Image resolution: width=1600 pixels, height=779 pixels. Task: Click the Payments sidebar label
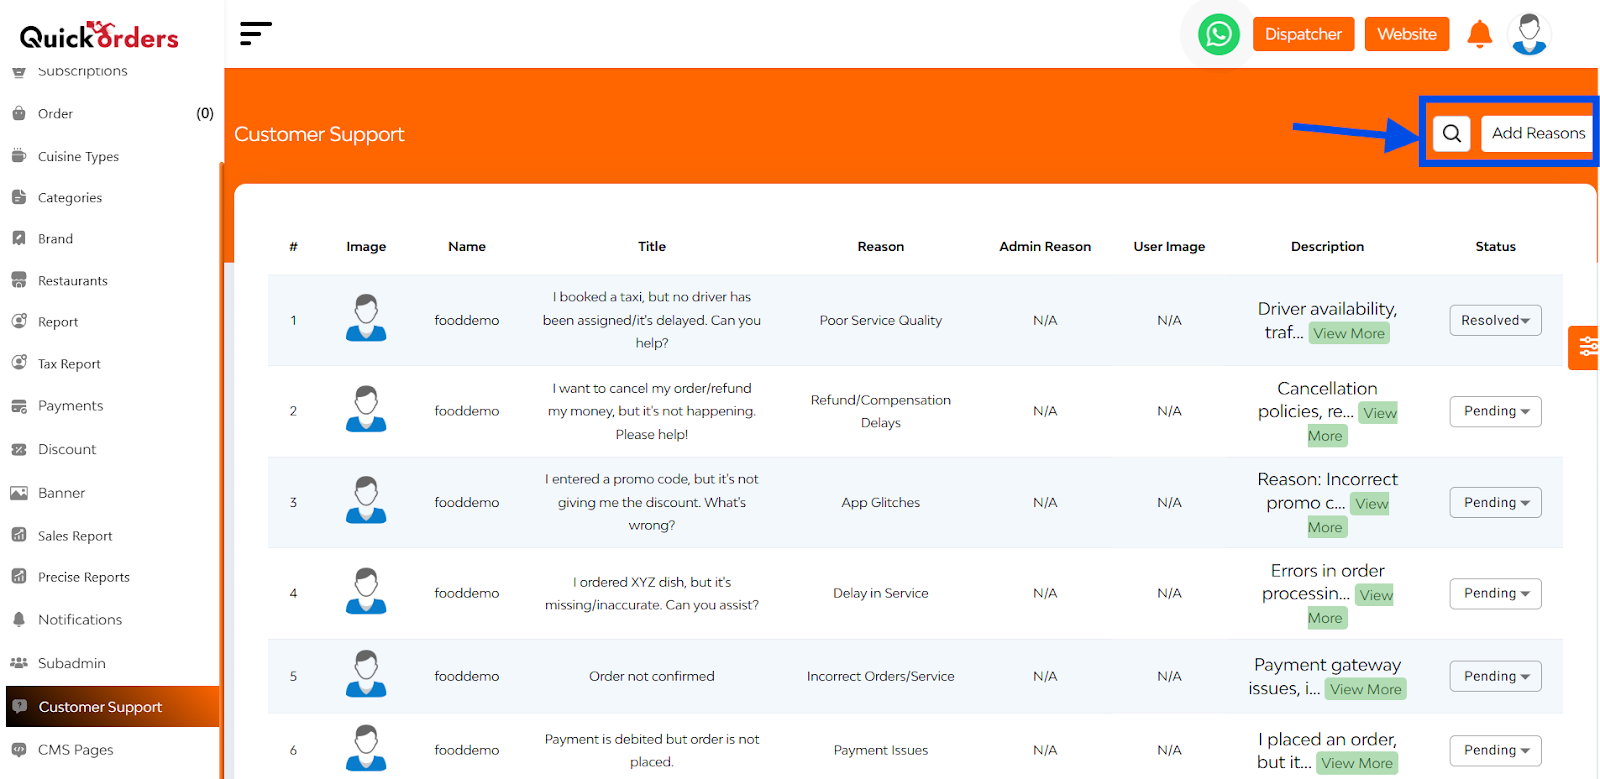click(70, 405)
